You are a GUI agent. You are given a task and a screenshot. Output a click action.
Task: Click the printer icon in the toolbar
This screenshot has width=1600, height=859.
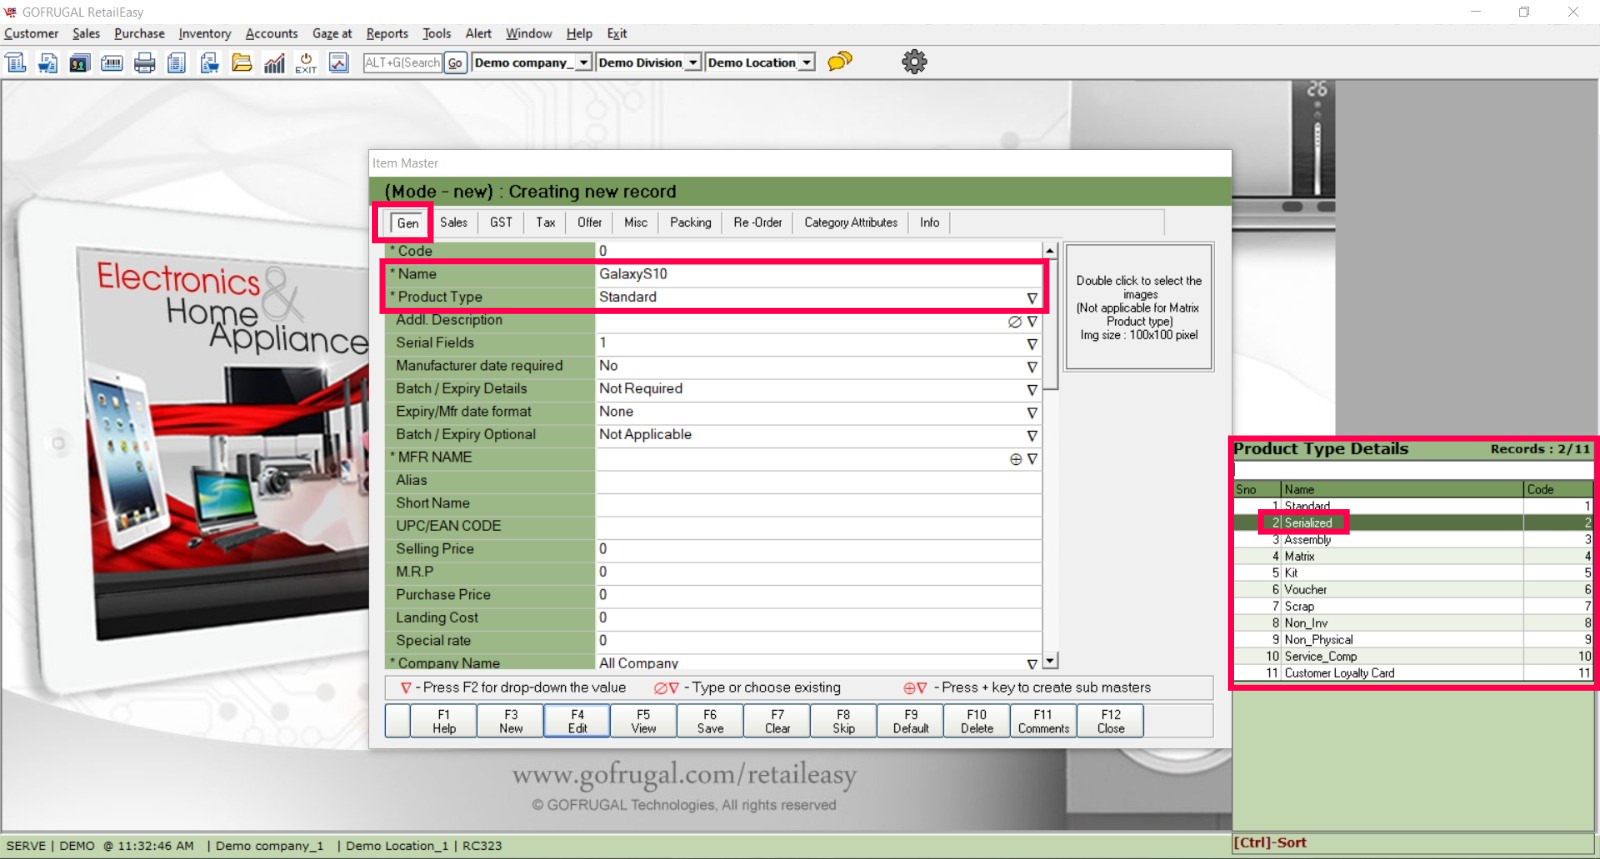(145, 62)
